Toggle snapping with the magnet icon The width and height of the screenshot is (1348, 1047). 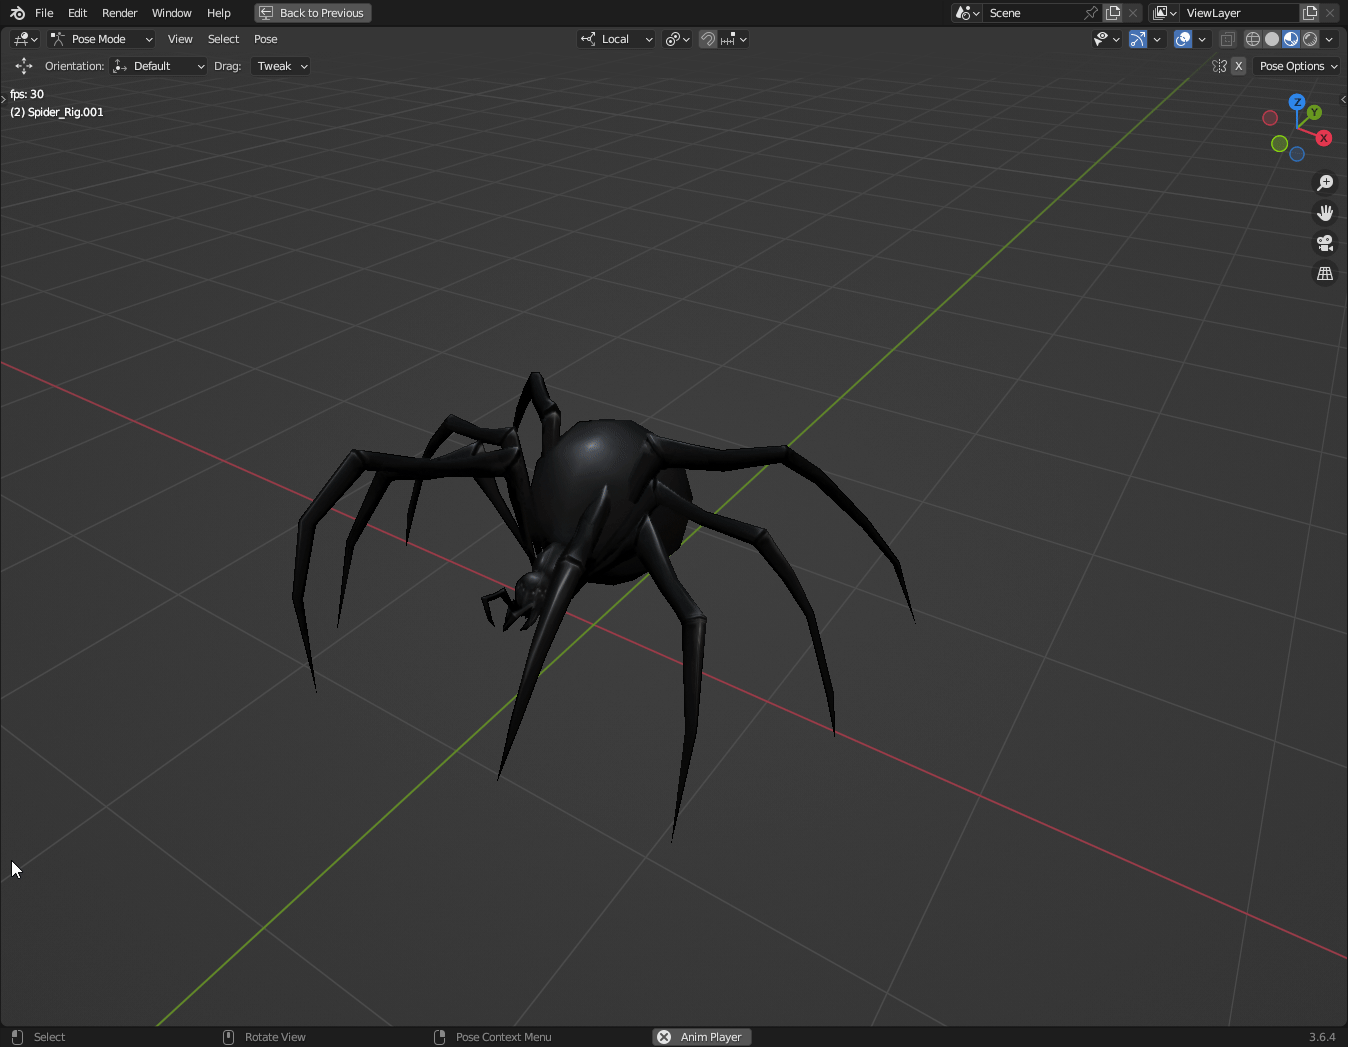click(x=708, y=39)
